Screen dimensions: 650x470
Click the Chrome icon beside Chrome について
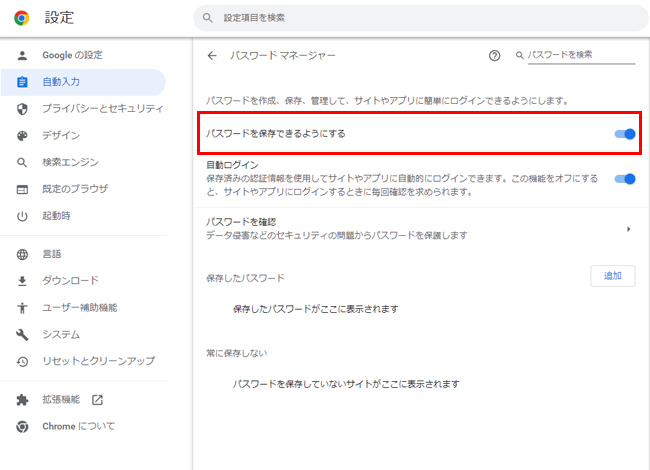tap(22, 426)
